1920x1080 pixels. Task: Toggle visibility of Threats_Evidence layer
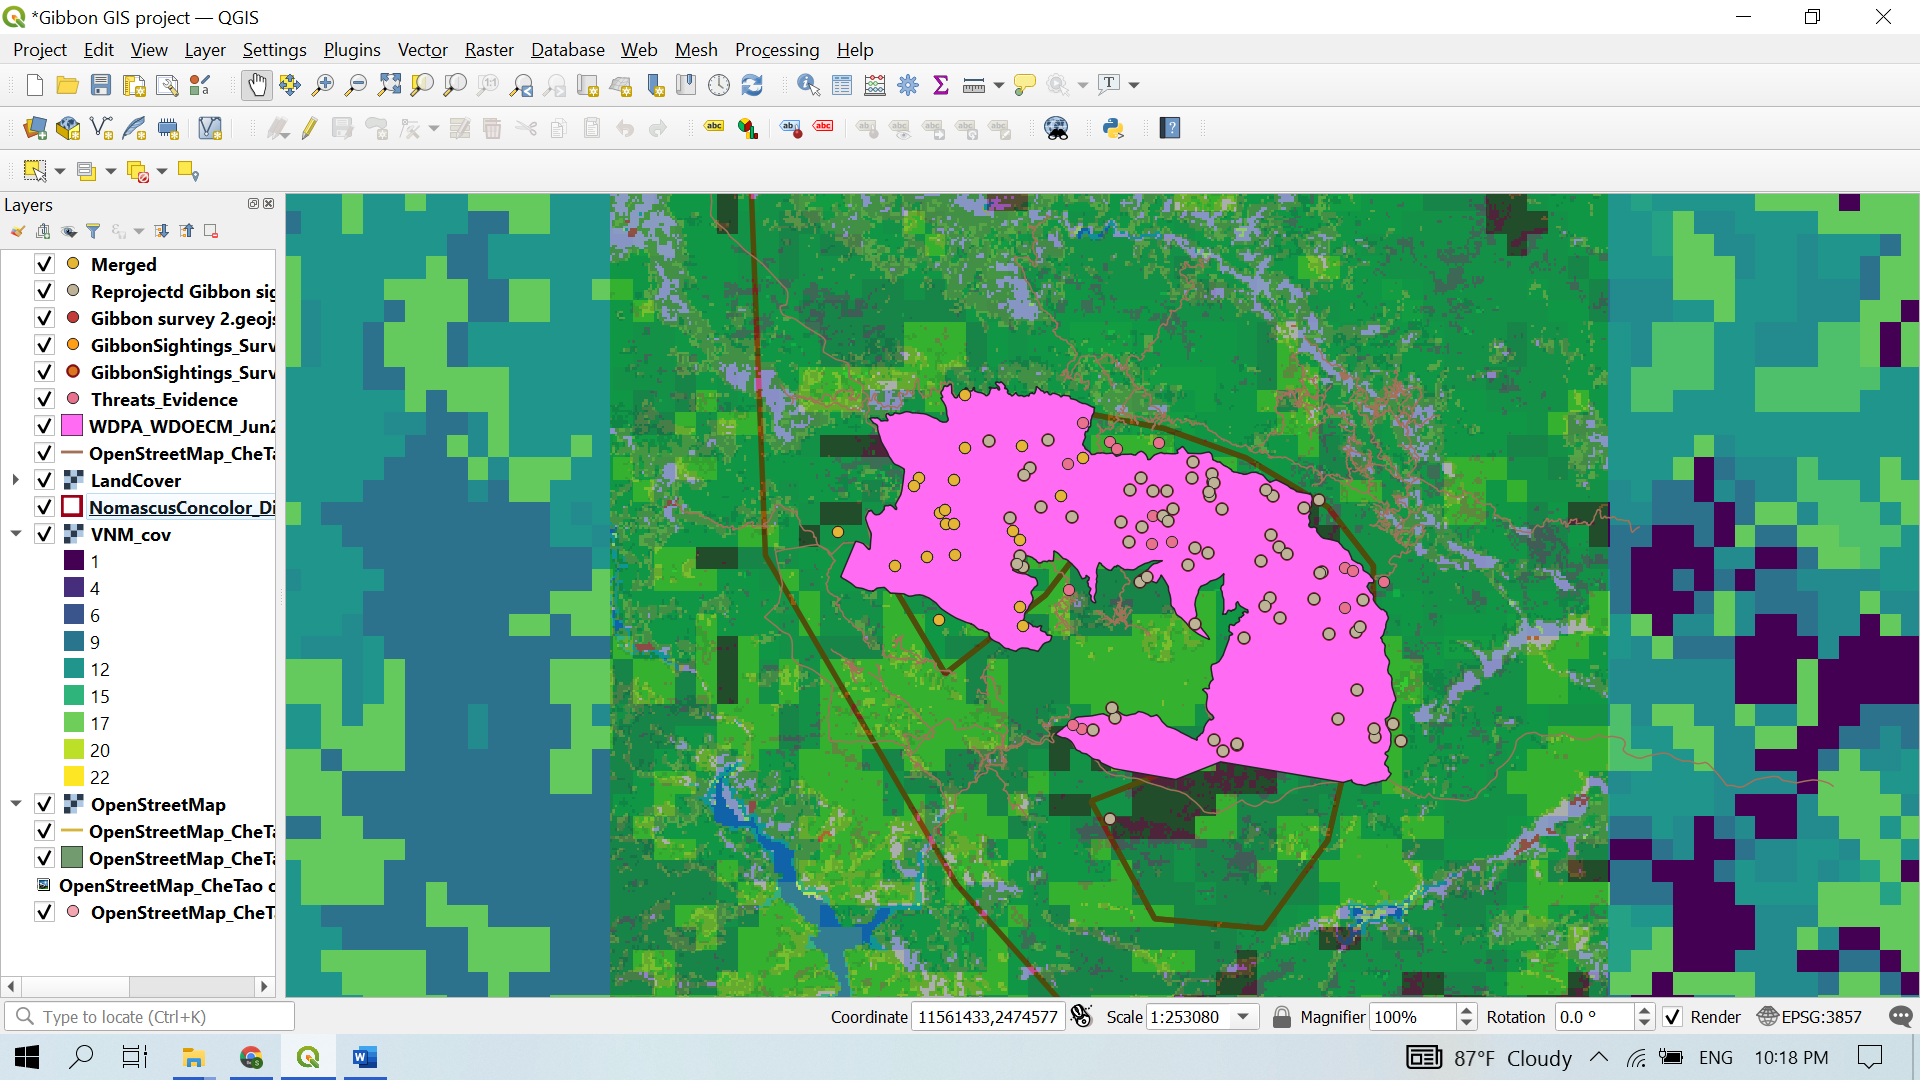pyautogui.click(x=44, y=399)
